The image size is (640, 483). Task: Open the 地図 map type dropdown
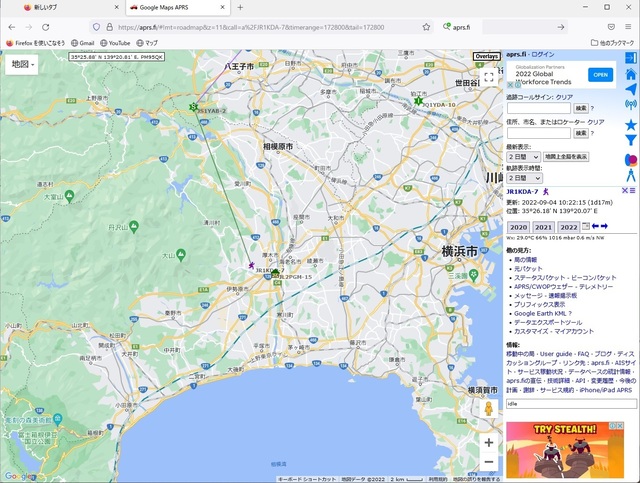click(22, 64)
